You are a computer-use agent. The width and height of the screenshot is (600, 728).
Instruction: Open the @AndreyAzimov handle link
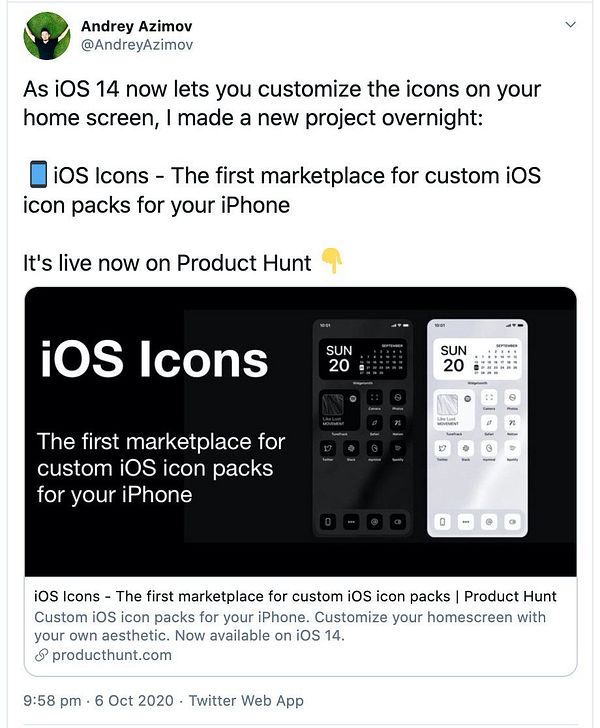[x=137, y=45]
